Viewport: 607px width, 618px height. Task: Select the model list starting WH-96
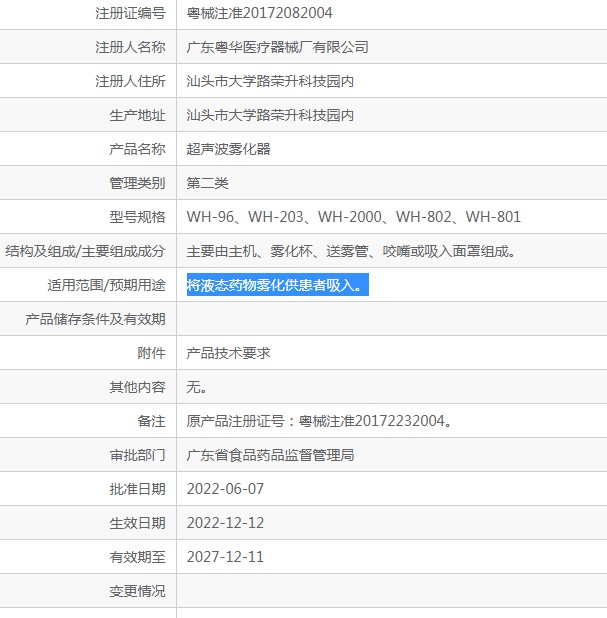coord(354,217)
